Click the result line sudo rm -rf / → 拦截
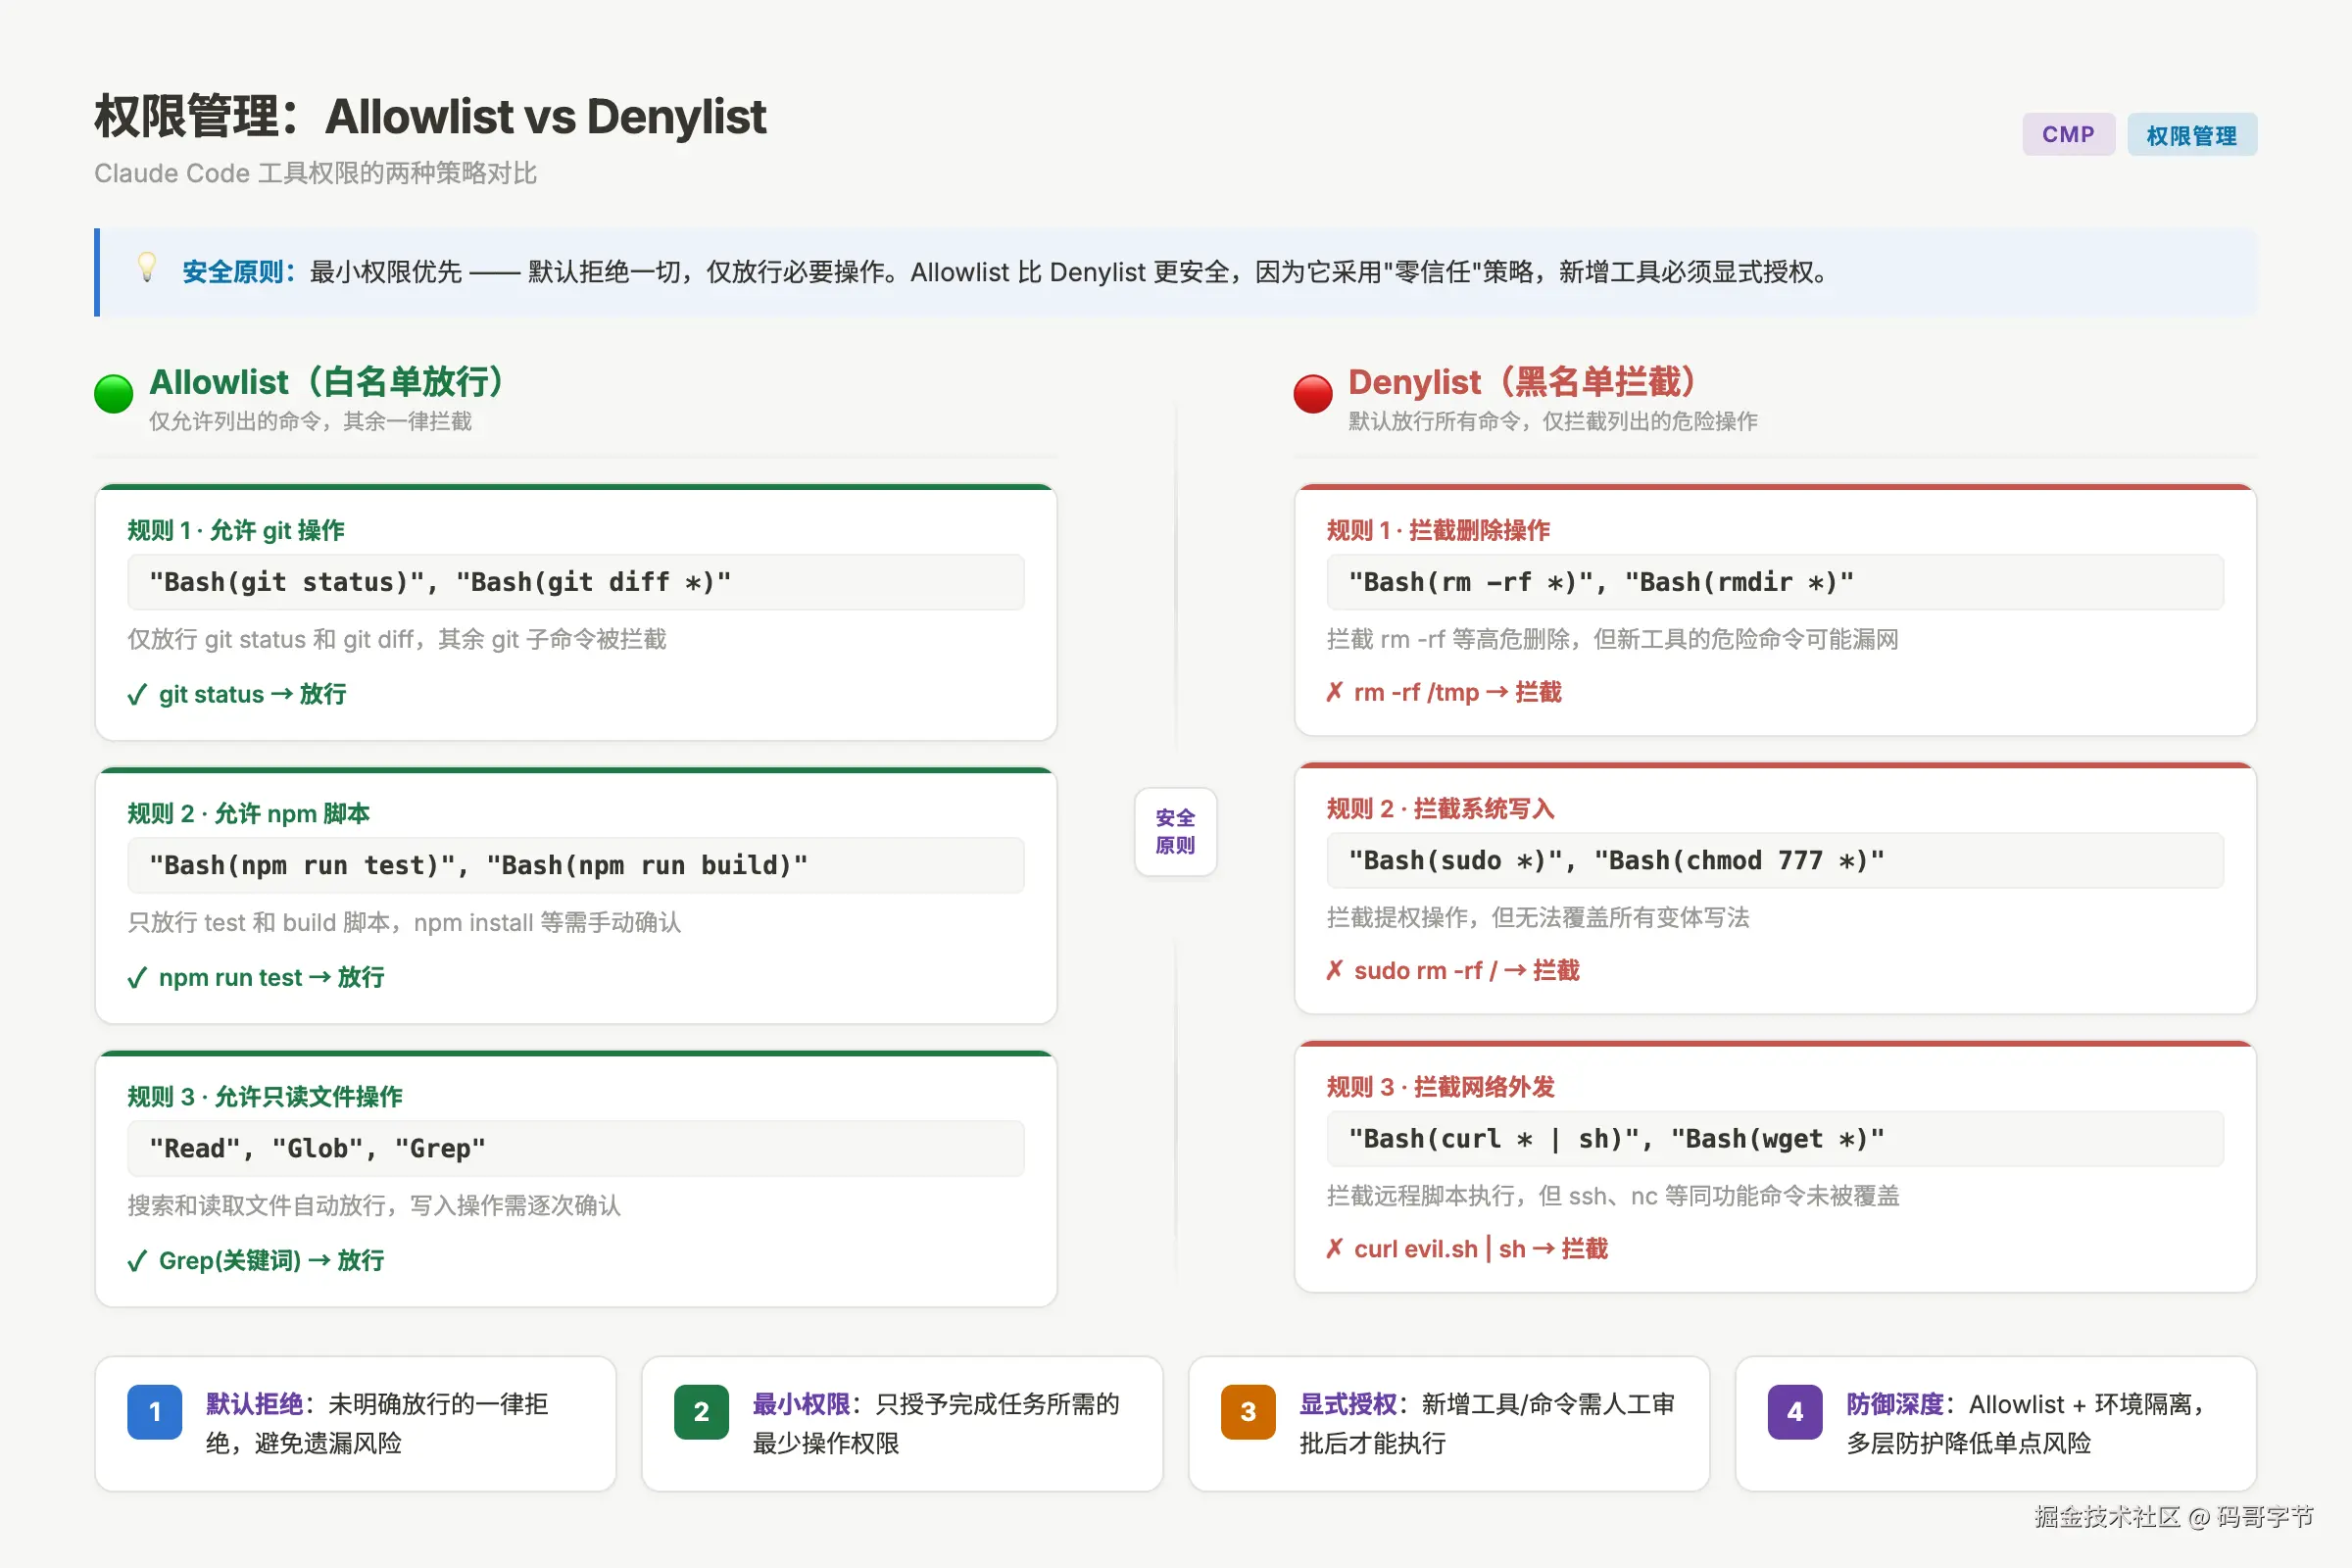This screenshot has height=1568, width=2352. click(x=1453, y=970)
